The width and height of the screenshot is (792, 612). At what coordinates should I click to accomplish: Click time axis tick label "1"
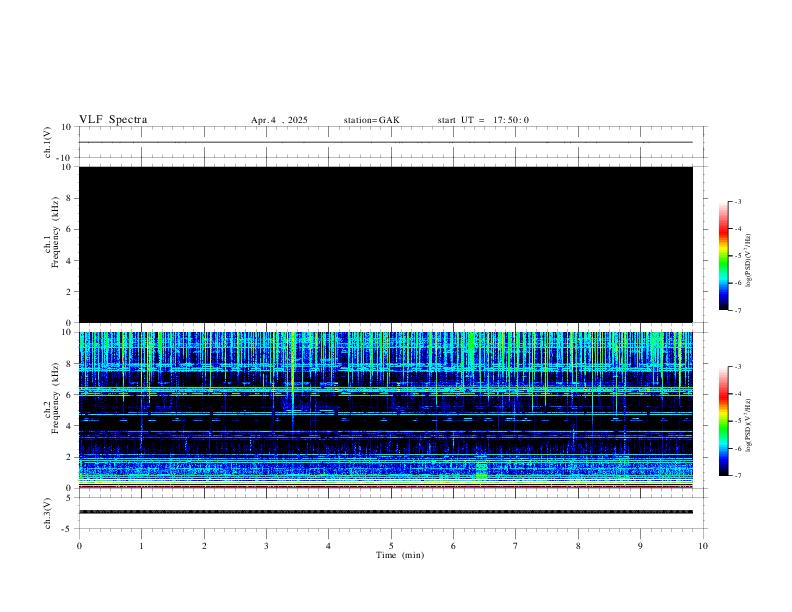point(141,546)
